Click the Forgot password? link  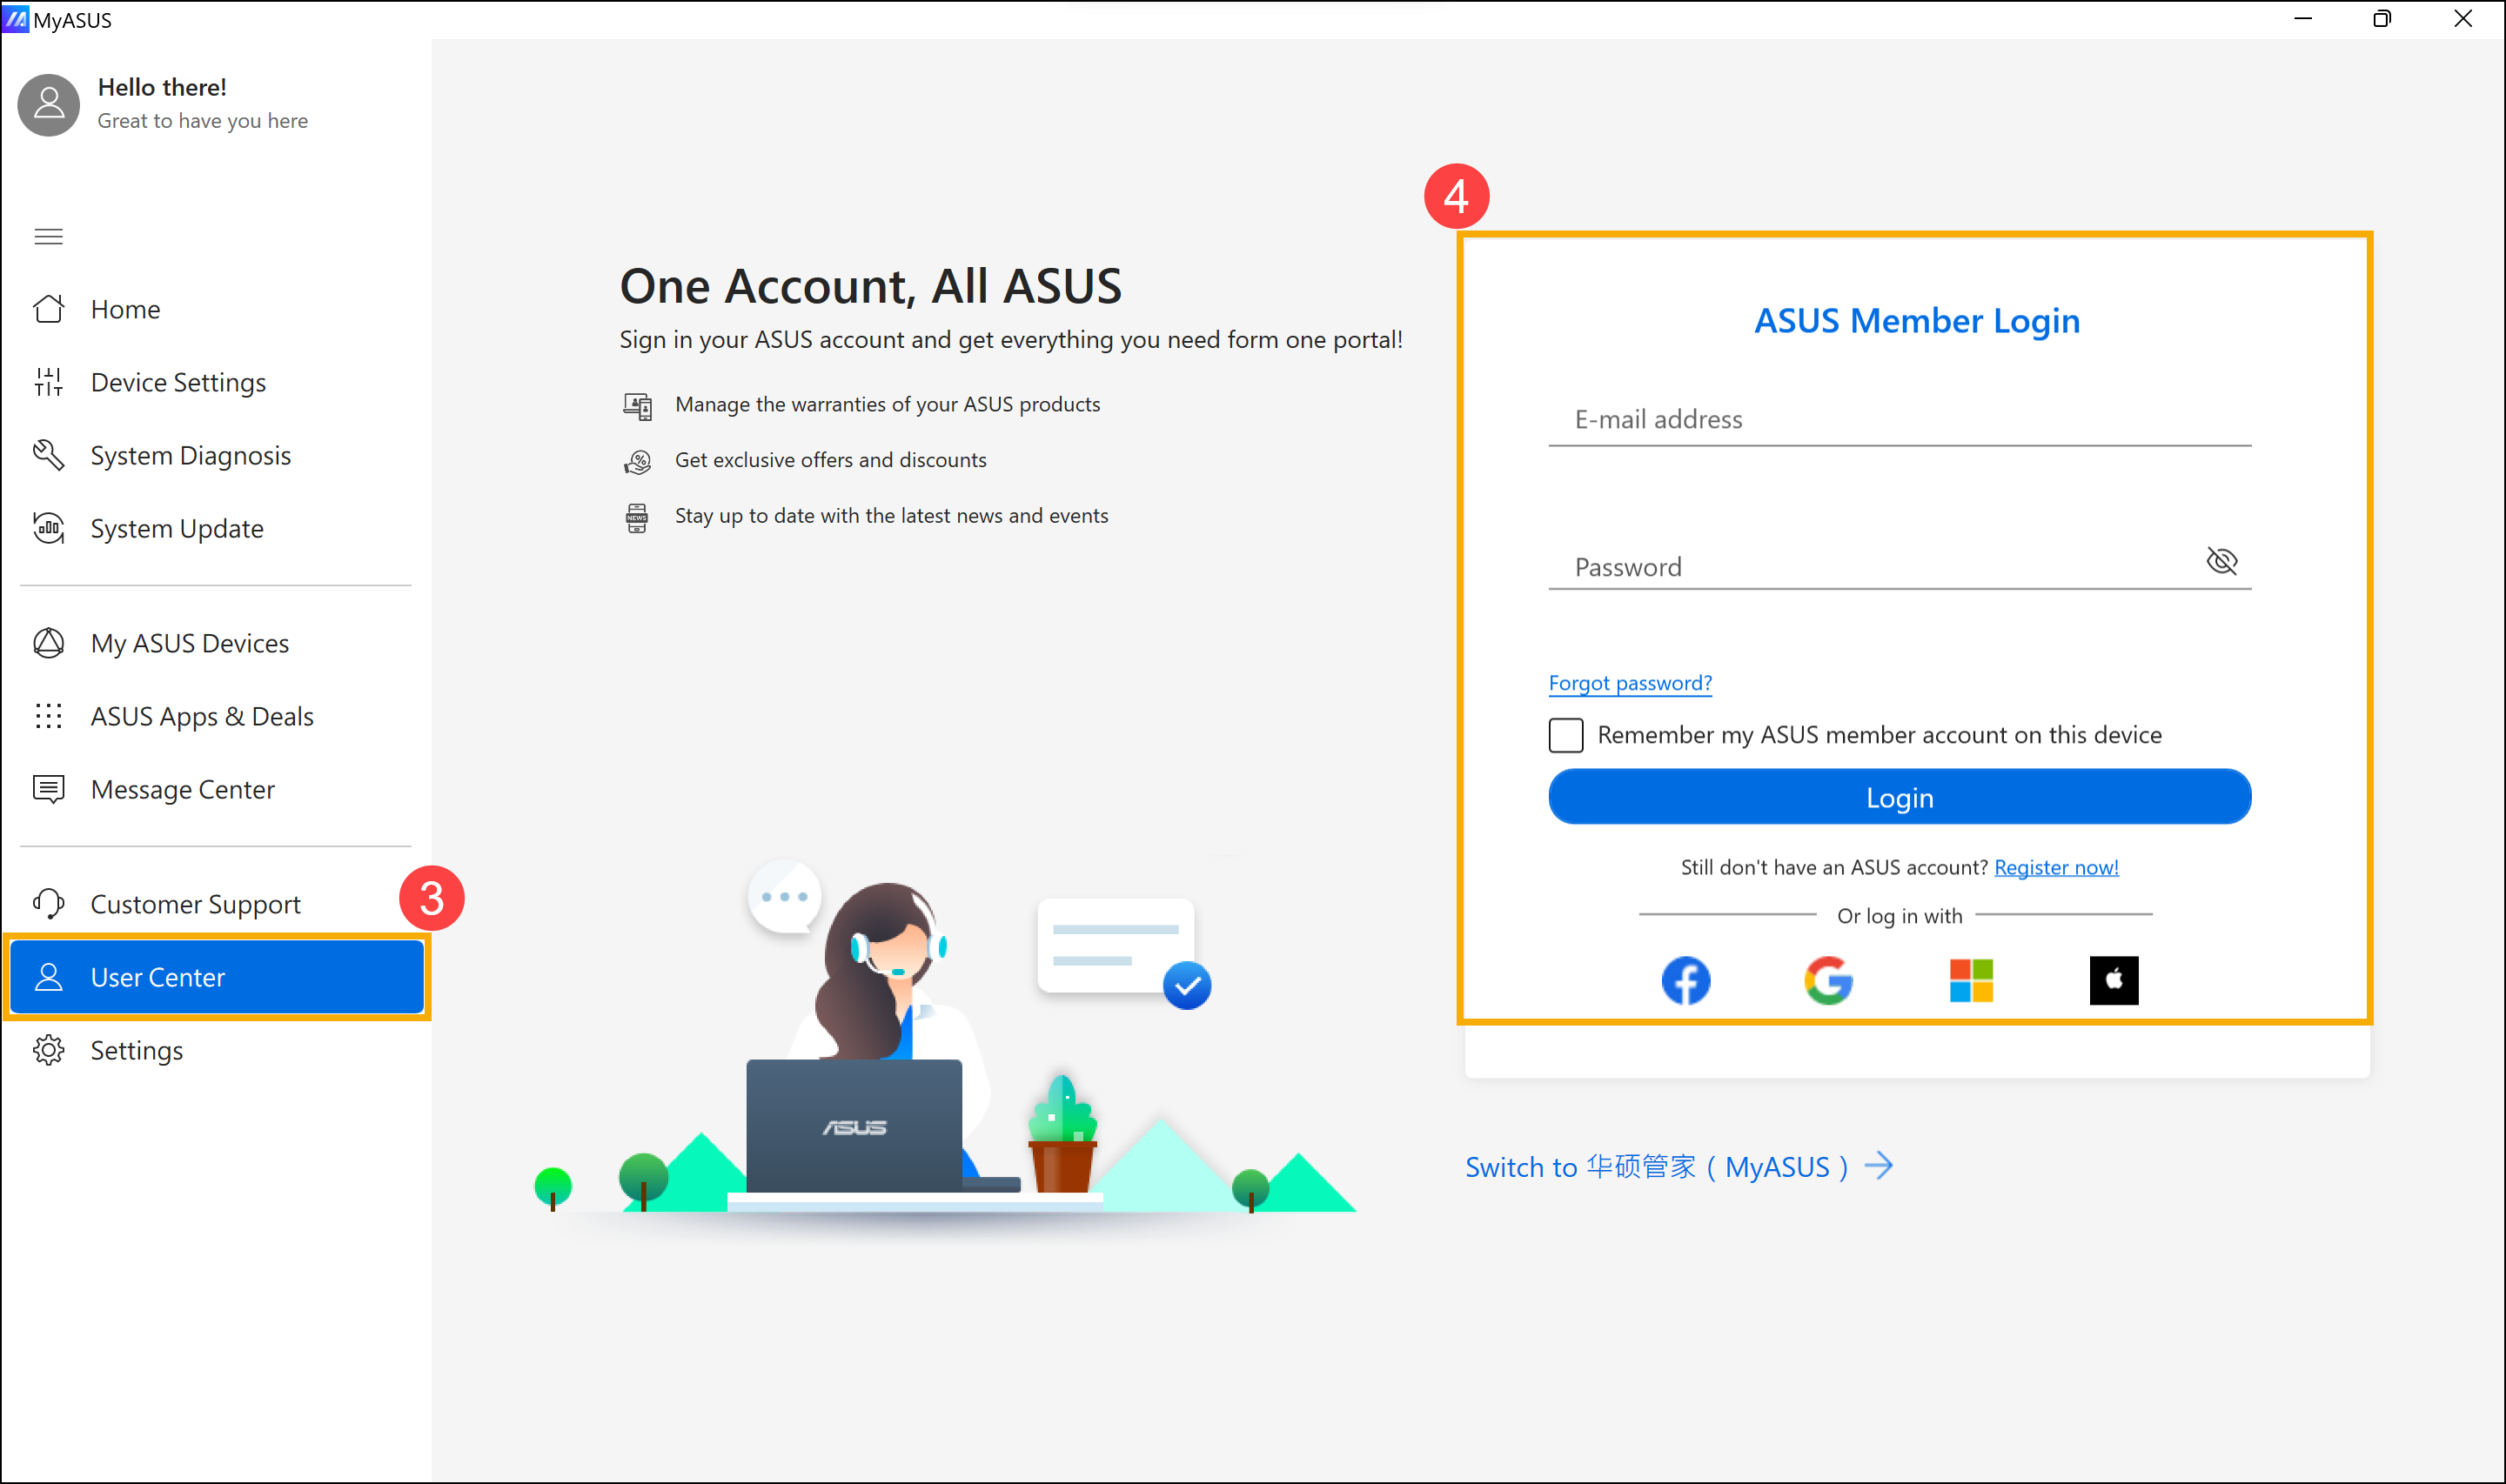tap(1630, 683)
